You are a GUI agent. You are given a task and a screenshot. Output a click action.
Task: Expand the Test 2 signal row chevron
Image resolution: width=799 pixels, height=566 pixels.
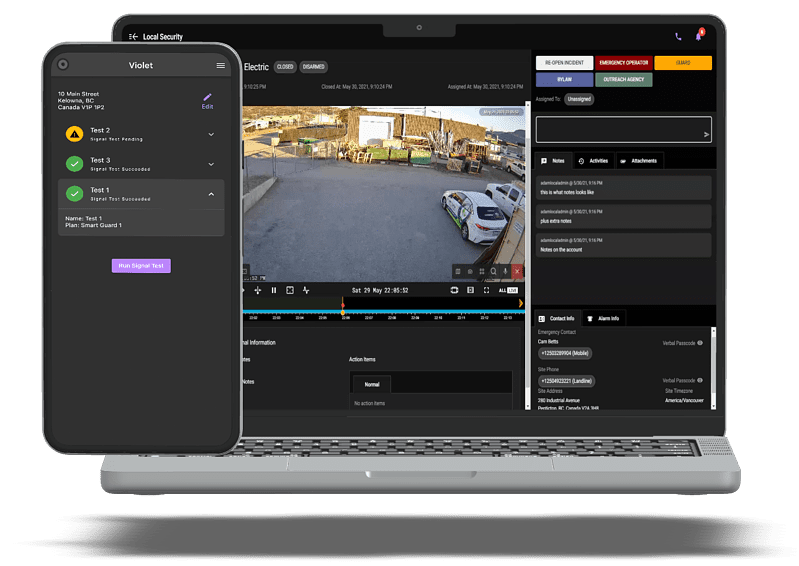tap(211, 134)
